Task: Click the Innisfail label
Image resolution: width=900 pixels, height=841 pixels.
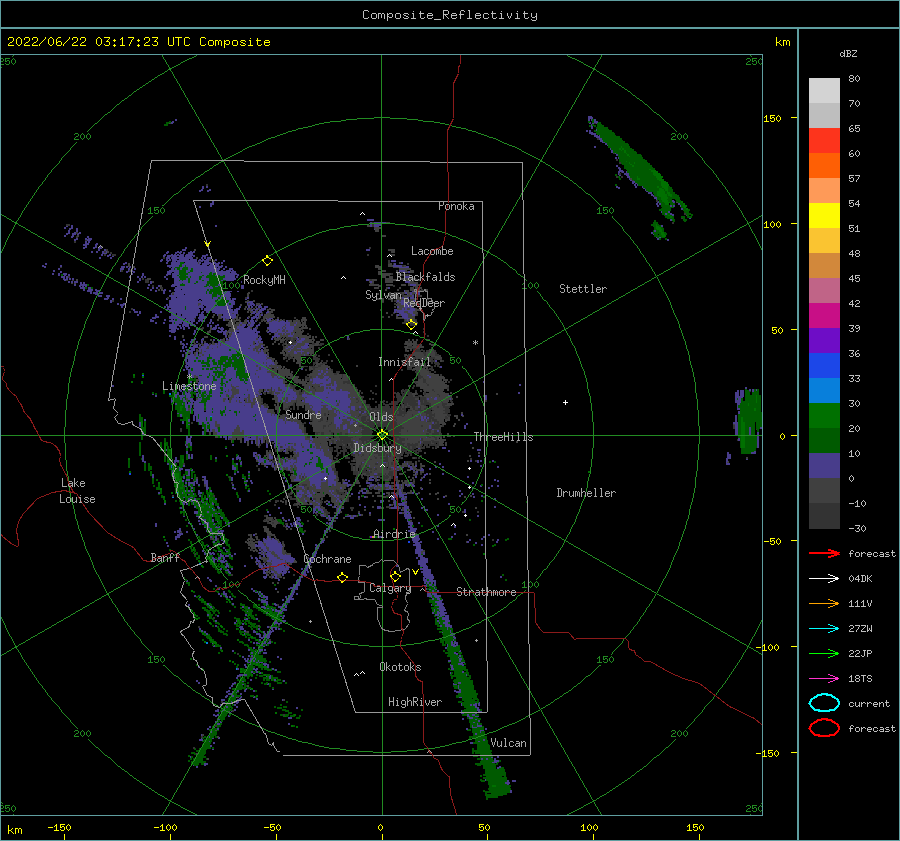Action: pos(405,362)
